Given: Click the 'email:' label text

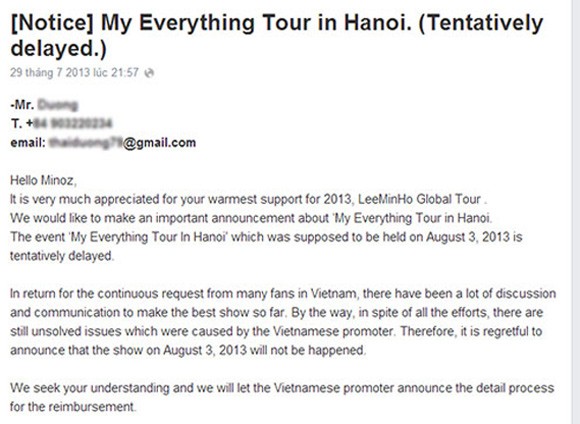Looking at the screenshot, I should pos(28,143).
